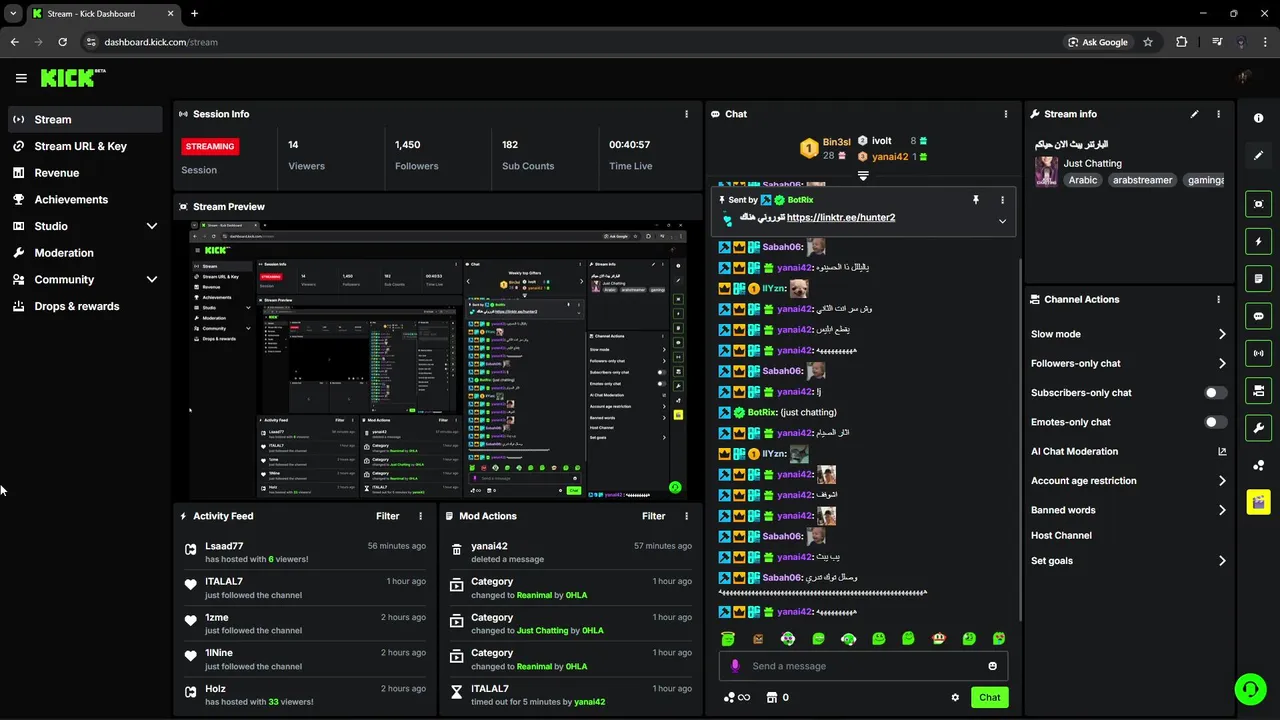Open the Mod Actions three-dot menu

686,516
